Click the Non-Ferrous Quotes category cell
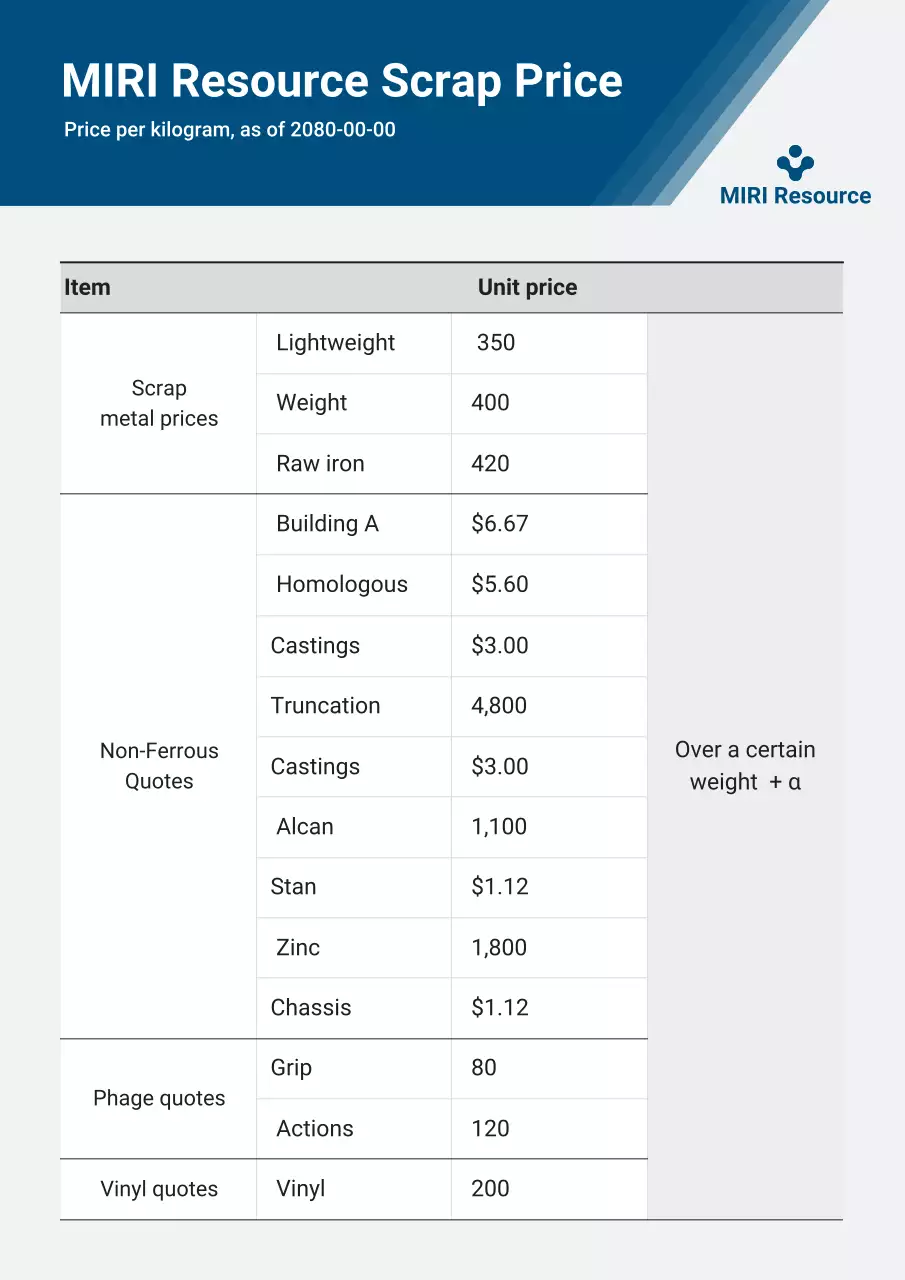905x1280 pixels. pyautogui.click(x=159, y=766)
